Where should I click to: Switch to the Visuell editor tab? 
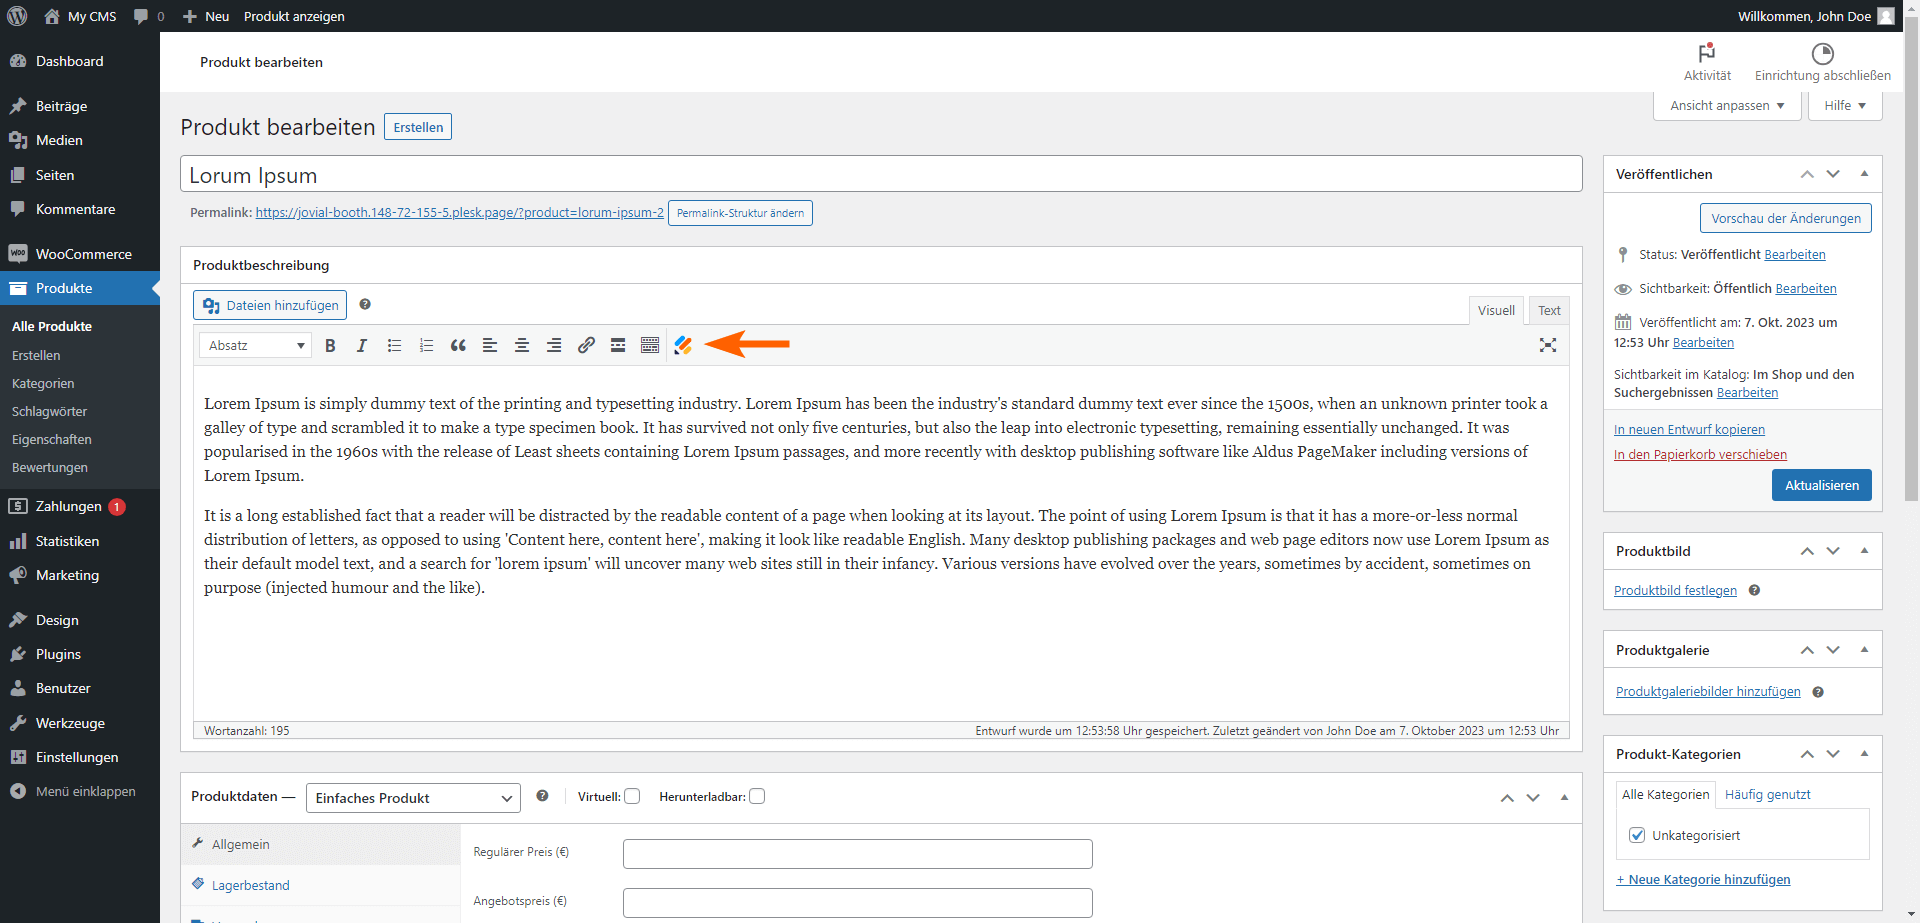[x=1496, y=311]
